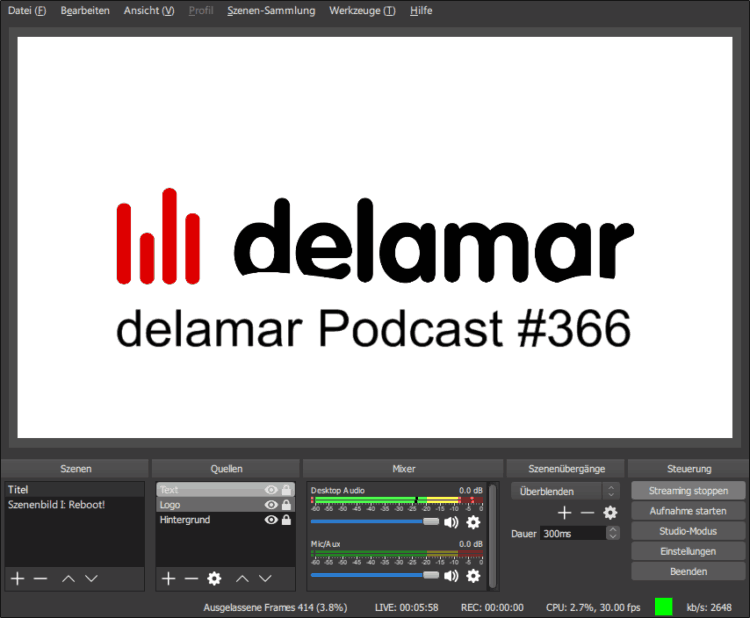Image resolution: width=750 pixels, height=618 pixels.
Task: Click the 'Ausgelassene Frames 414 (3.8%)' status
Action: 276,607
